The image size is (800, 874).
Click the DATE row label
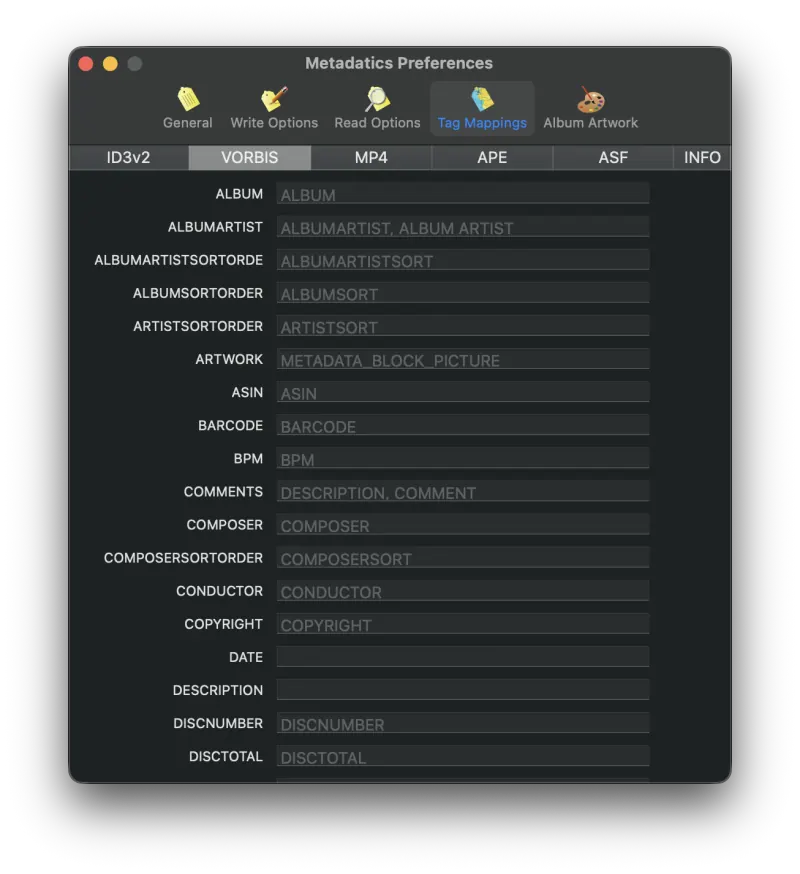pyautogui.click(x=246, y=657)
